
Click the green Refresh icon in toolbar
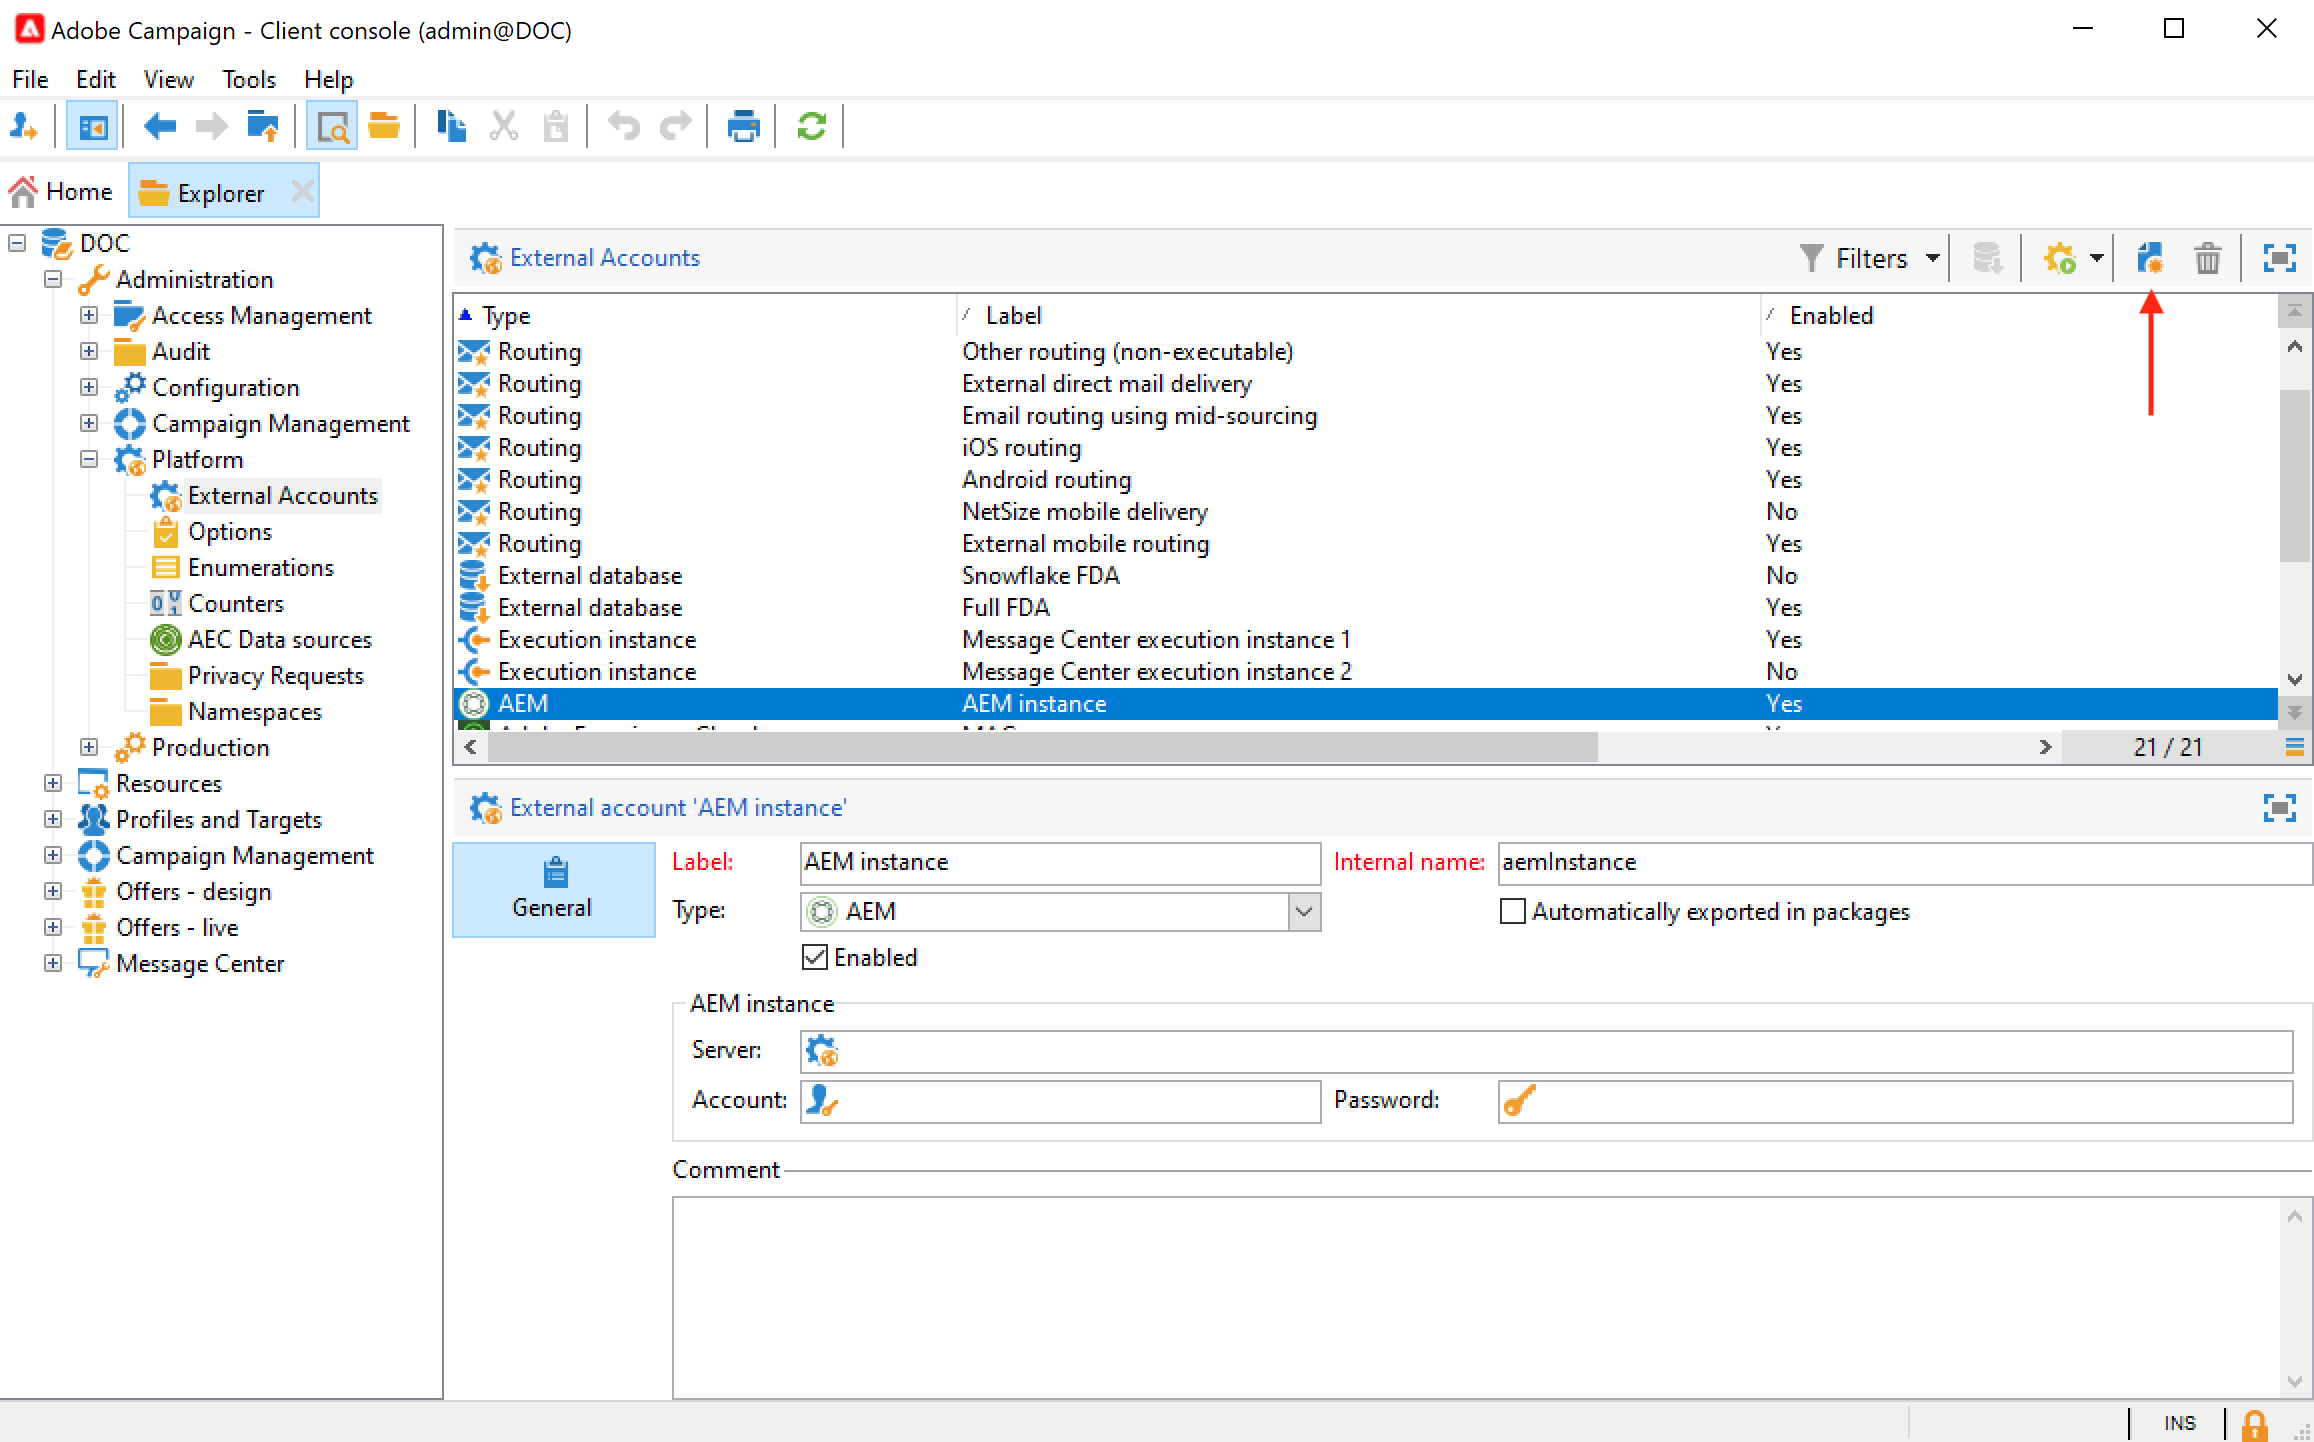coord(811,127)
